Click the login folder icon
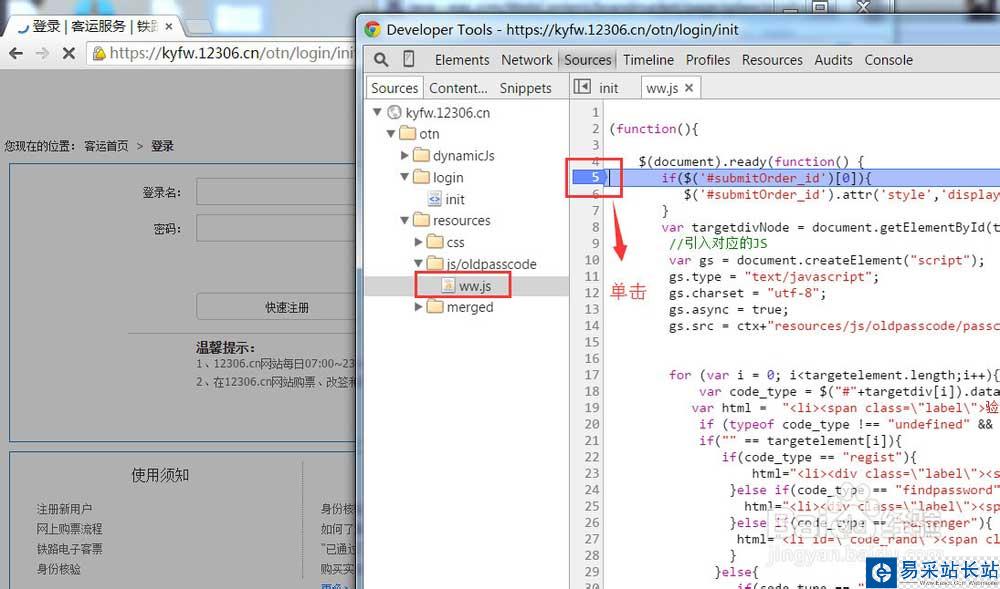 tap(421, 177)
